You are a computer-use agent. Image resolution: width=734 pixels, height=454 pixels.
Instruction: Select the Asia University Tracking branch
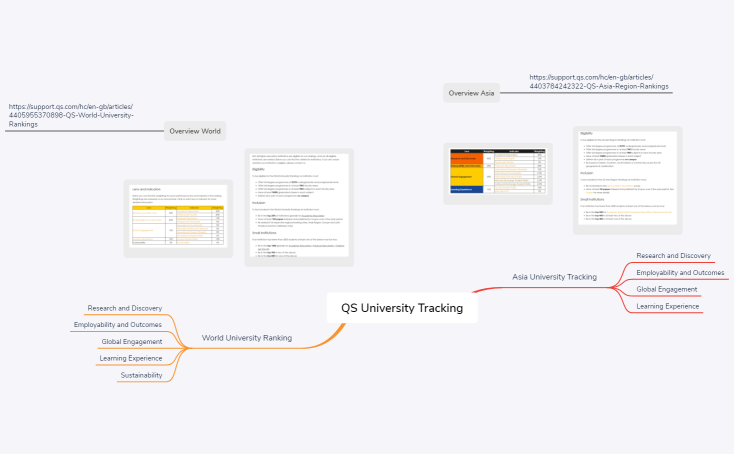554,276
